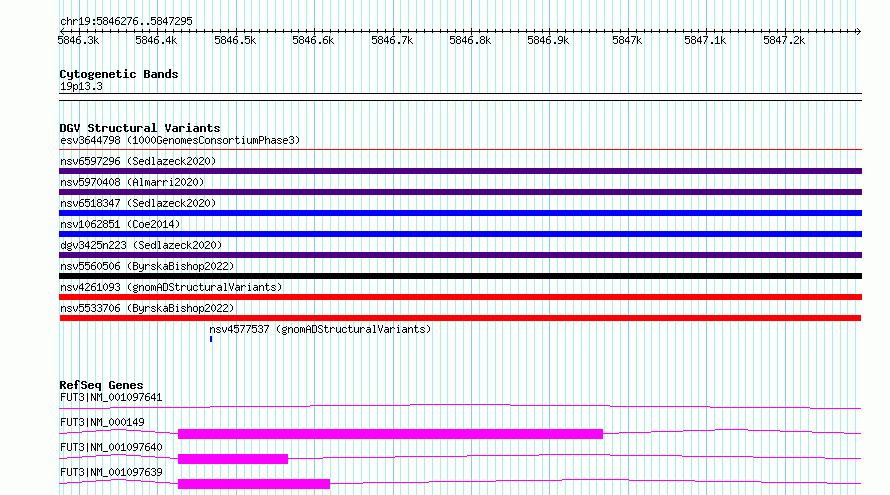The width and height of the screenshot is (890, 495).
Task: Select the blue bar under nsv1062851
Action: coord(460,234)
